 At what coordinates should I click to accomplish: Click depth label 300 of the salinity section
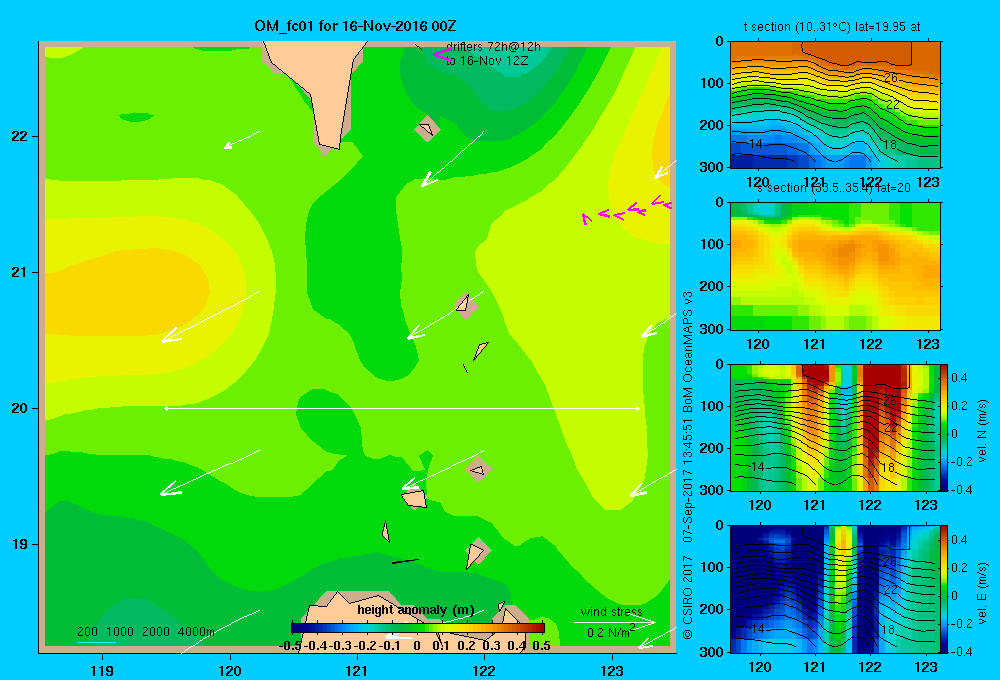712,329
